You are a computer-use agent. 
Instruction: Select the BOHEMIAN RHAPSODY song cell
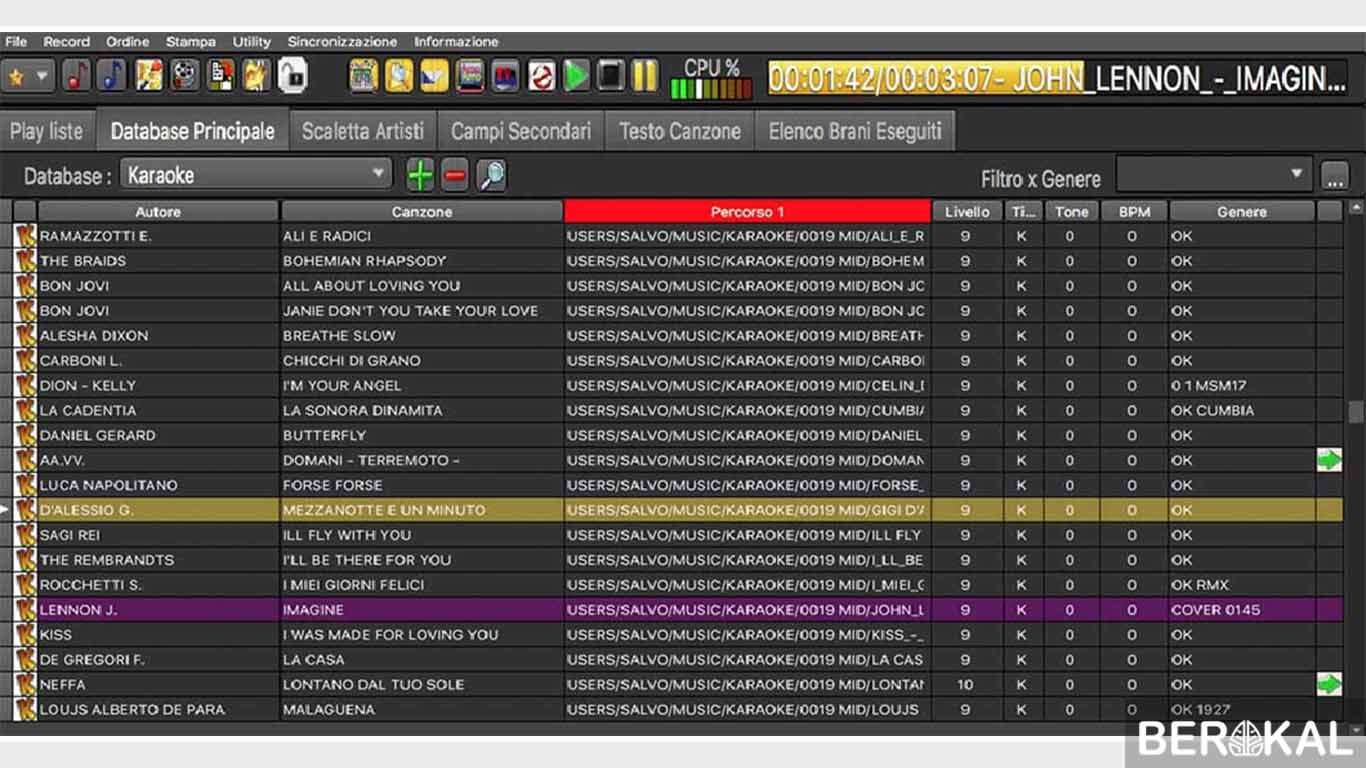point(422,261)
